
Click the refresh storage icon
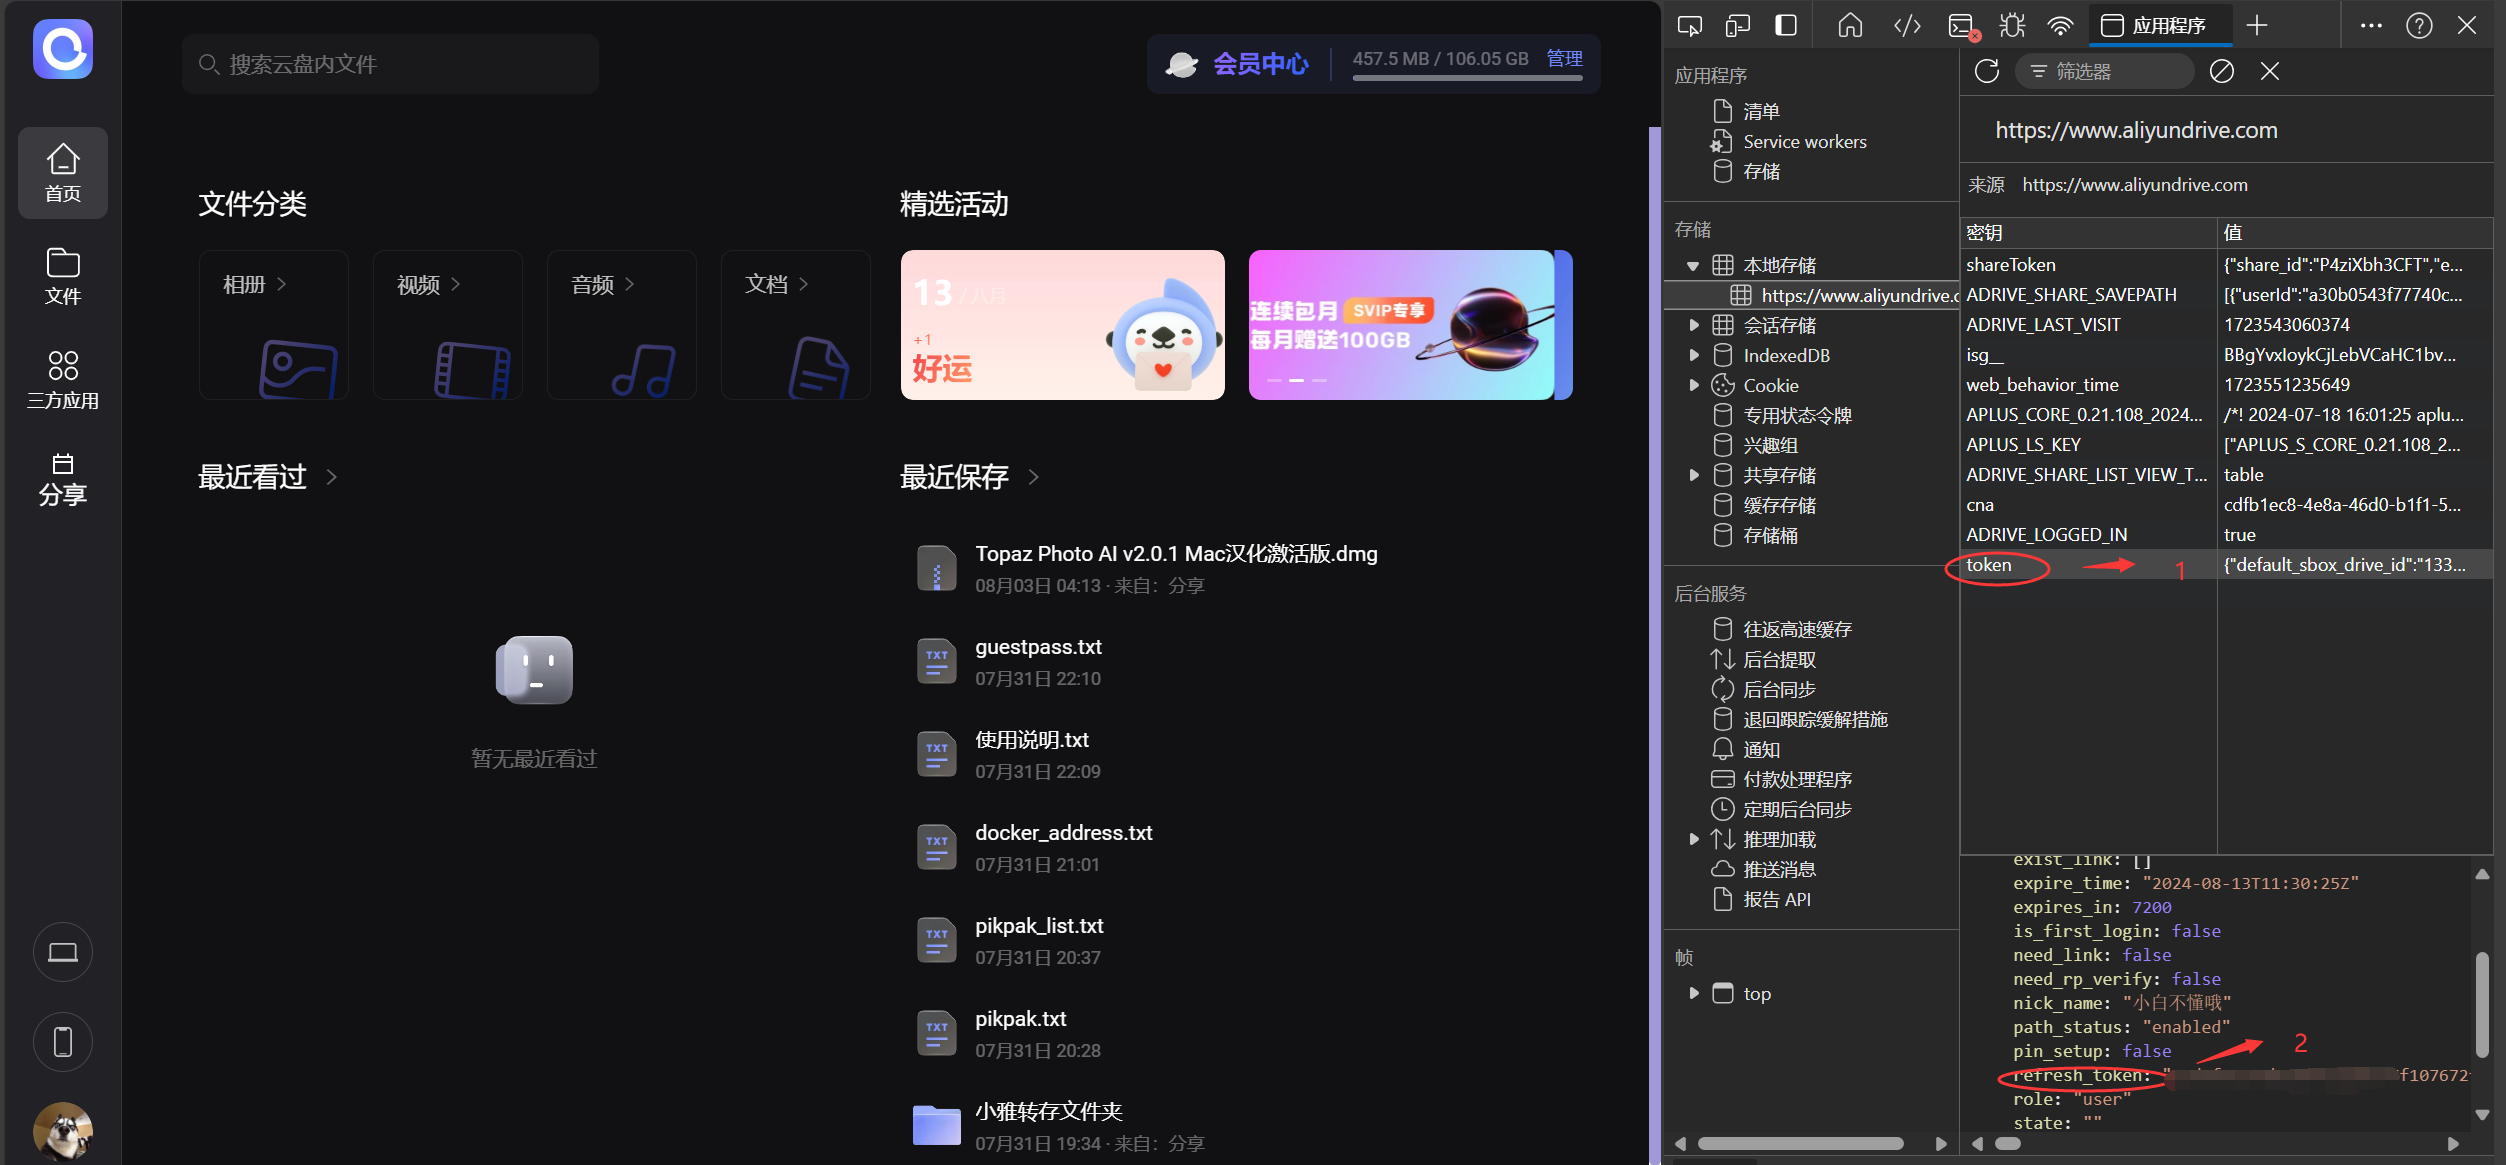point(1986,71)
